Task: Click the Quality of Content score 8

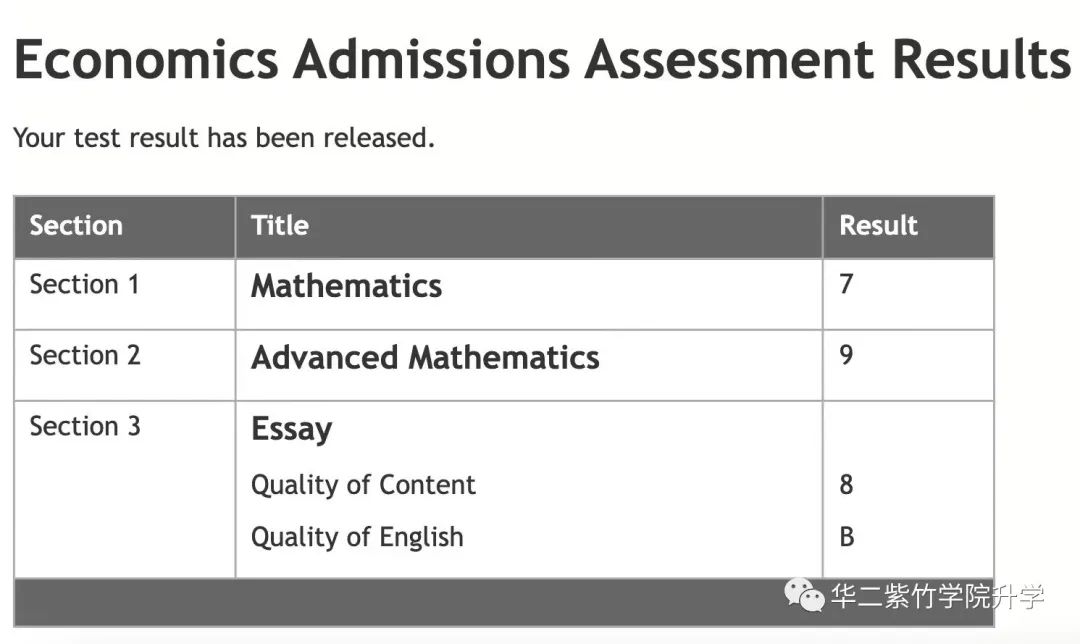Action: coord(847,485)
